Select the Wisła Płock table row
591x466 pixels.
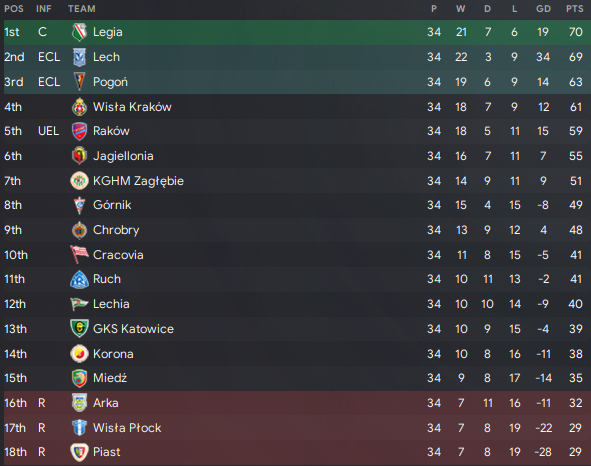[297, 428]
